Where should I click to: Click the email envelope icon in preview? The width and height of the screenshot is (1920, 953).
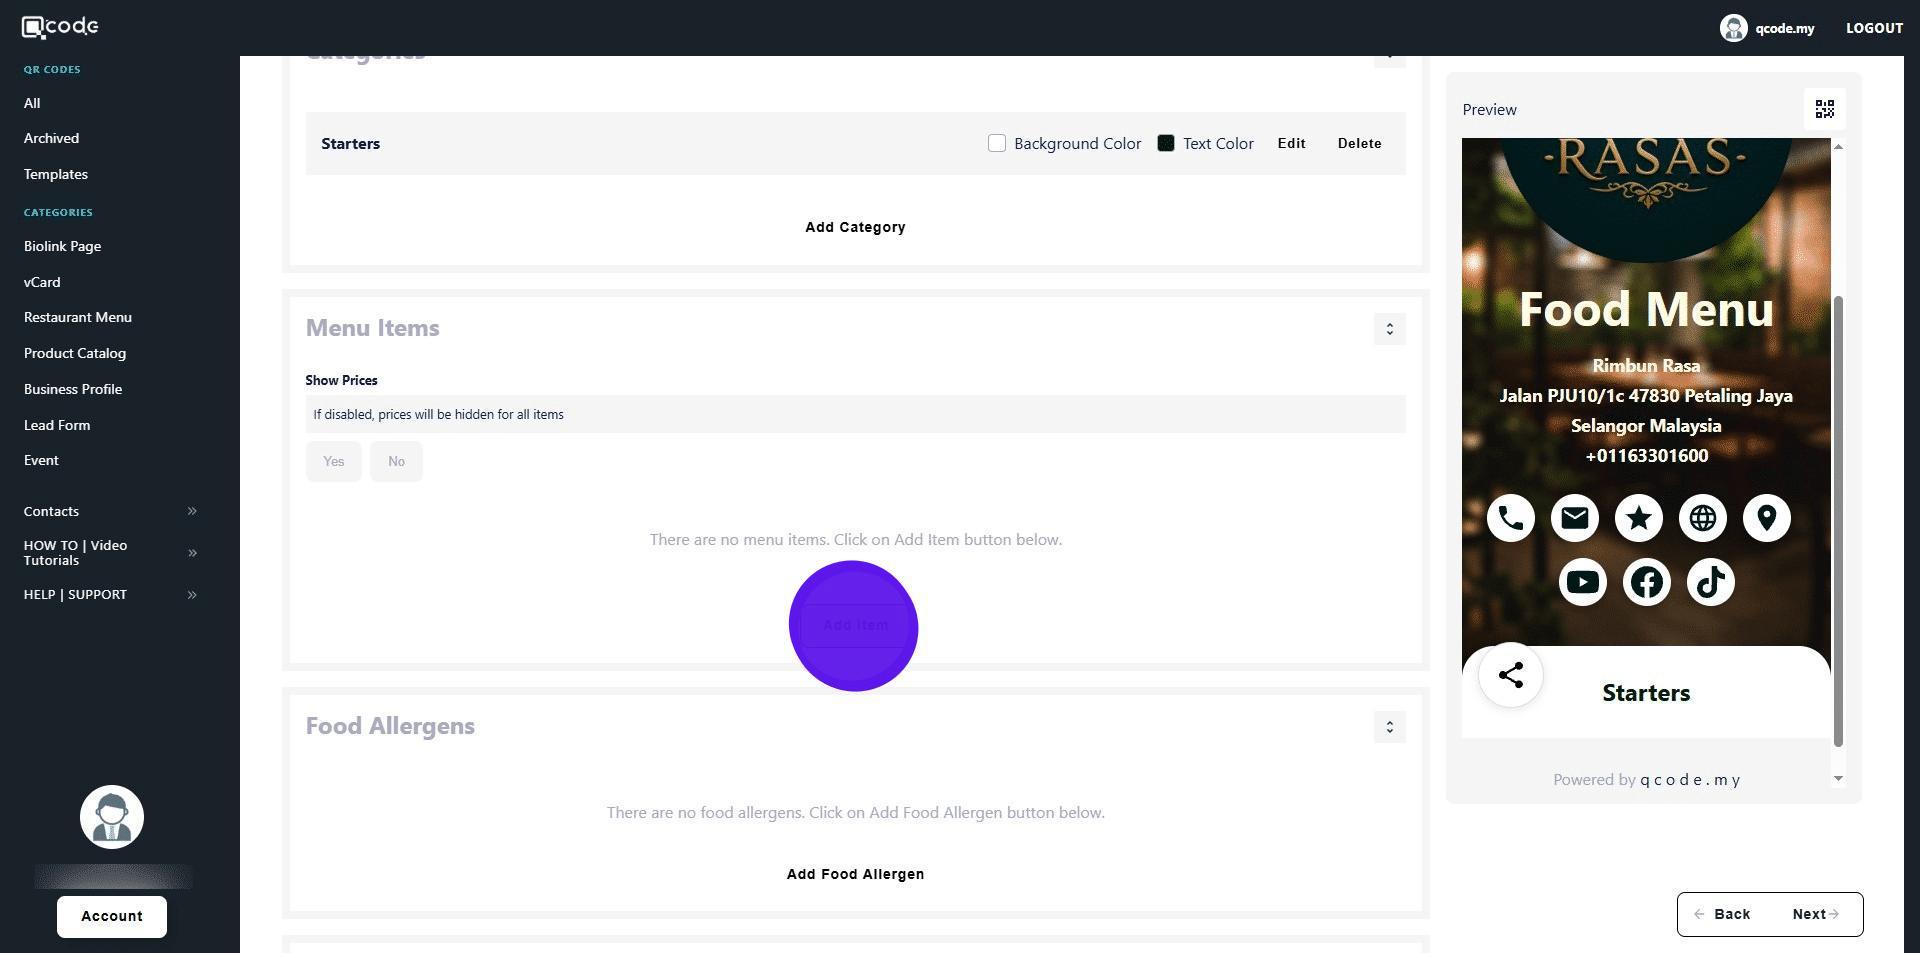click(x=1574, y=518)
